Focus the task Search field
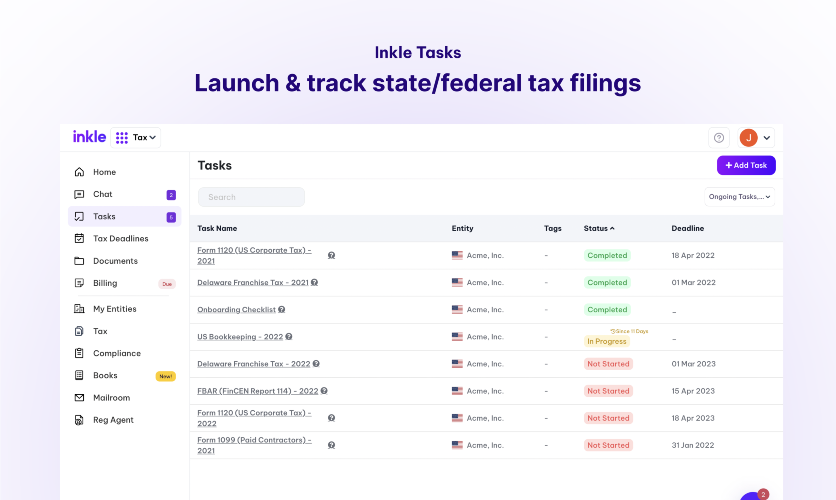 tap(251, 197)
